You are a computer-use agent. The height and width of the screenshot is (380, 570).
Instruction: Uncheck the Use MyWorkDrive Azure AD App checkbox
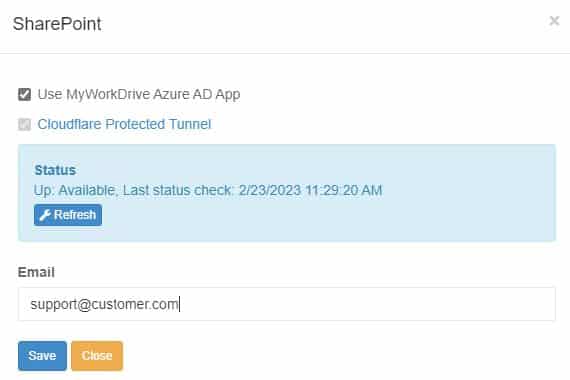pos(24,95)
